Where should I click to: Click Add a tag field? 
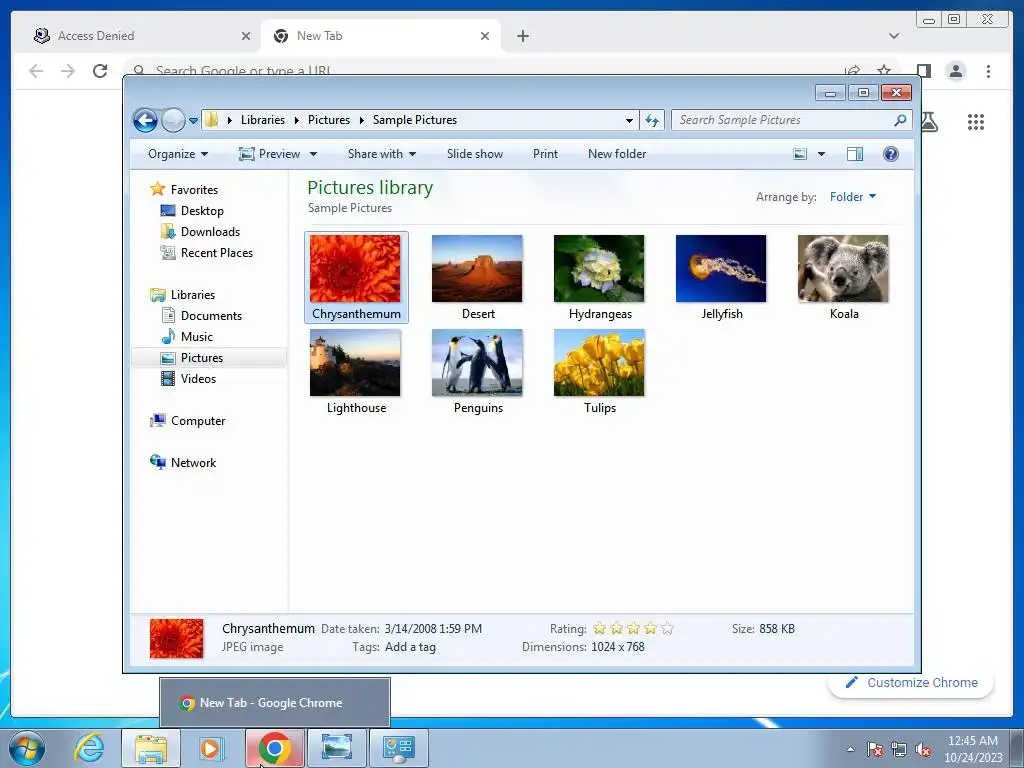click(x=410, y=647)
